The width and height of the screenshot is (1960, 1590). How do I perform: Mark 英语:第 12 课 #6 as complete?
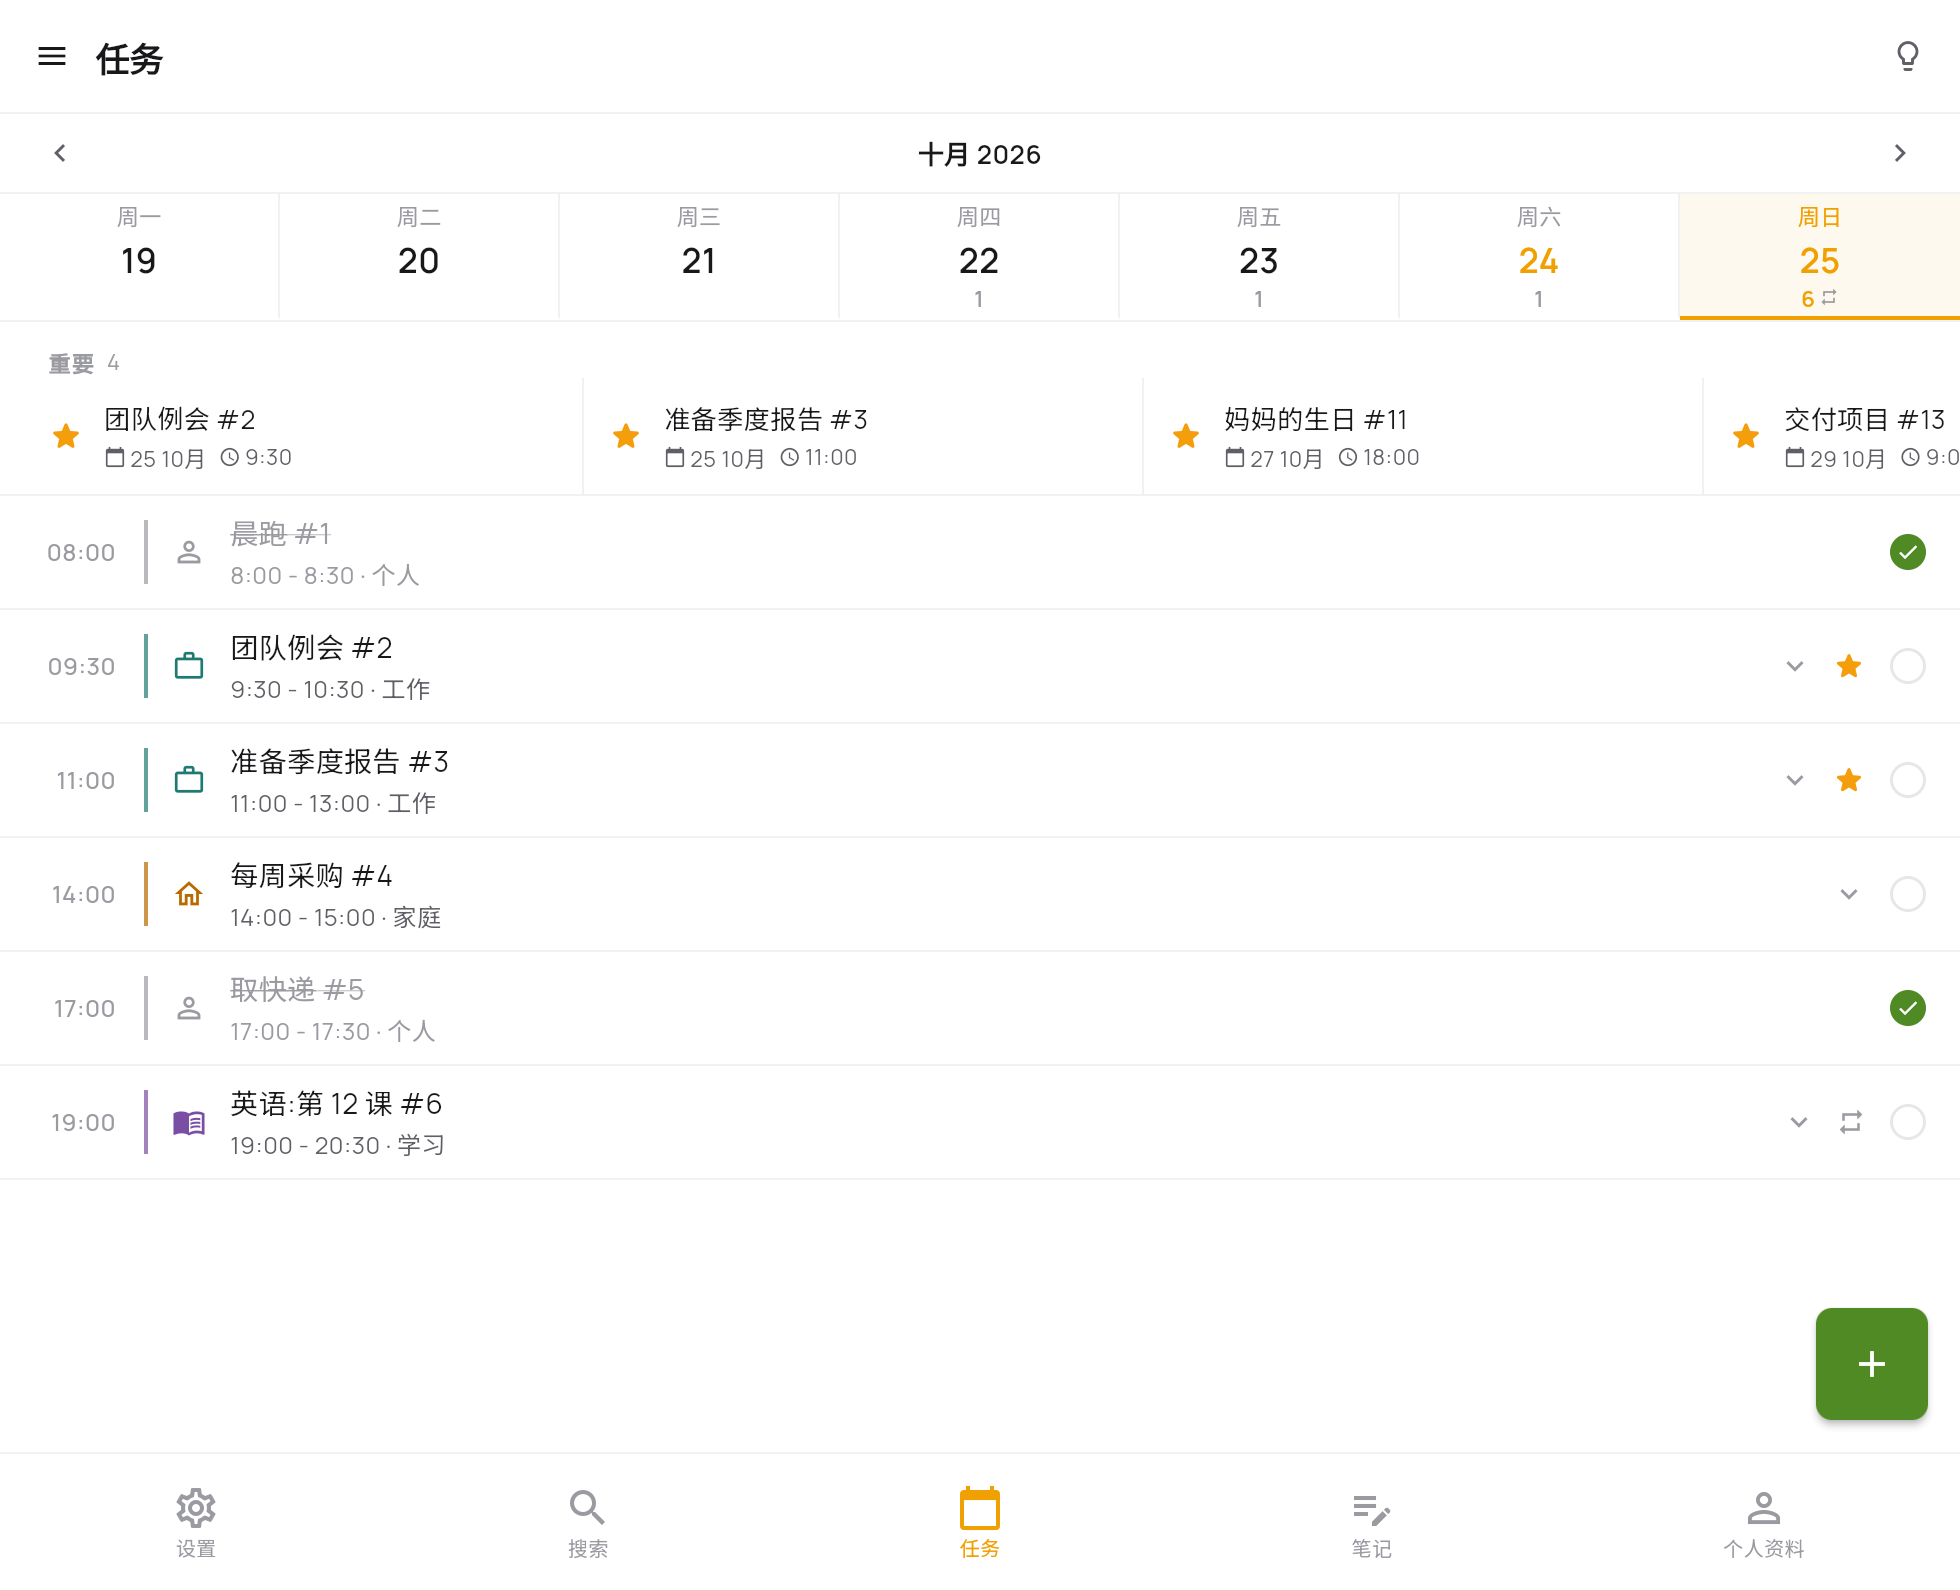[x=1908, y=1122]
